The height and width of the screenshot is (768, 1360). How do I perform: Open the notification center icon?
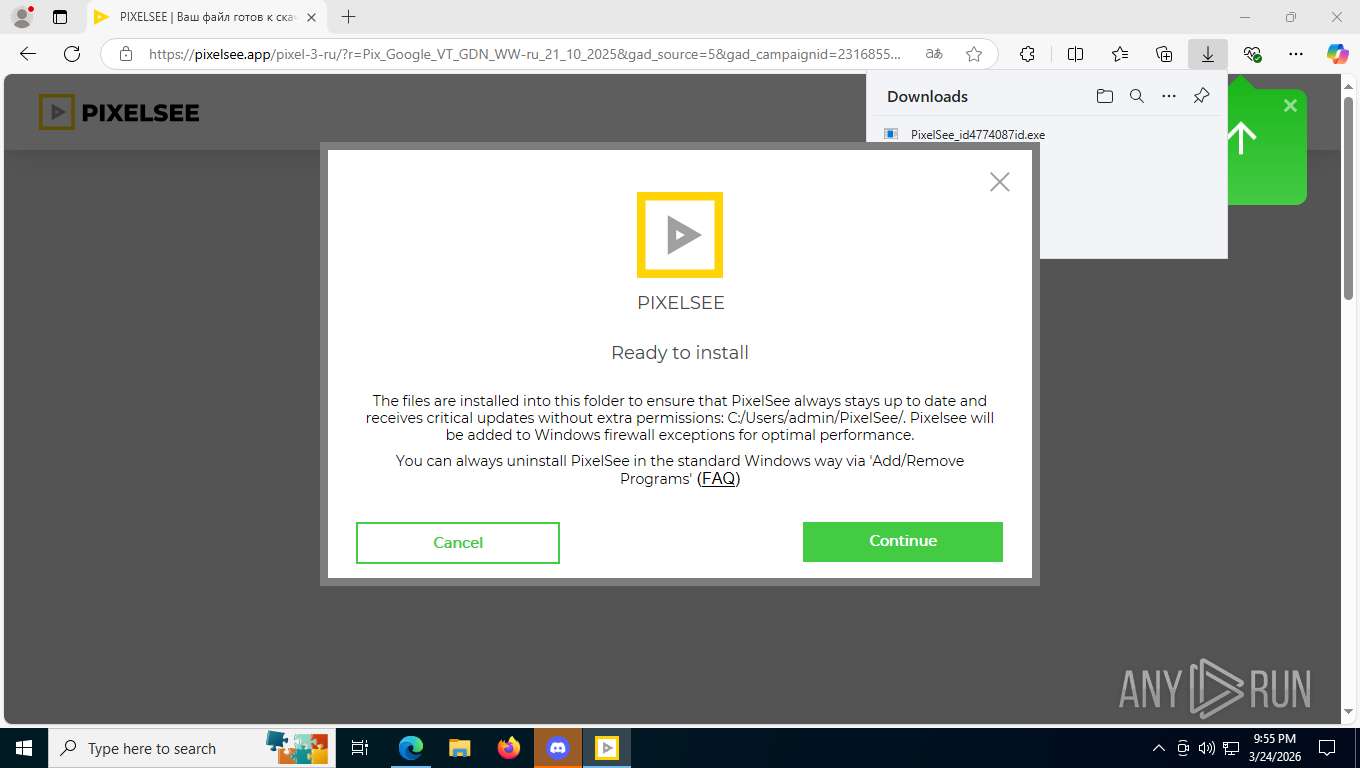tap(1326, 748)
